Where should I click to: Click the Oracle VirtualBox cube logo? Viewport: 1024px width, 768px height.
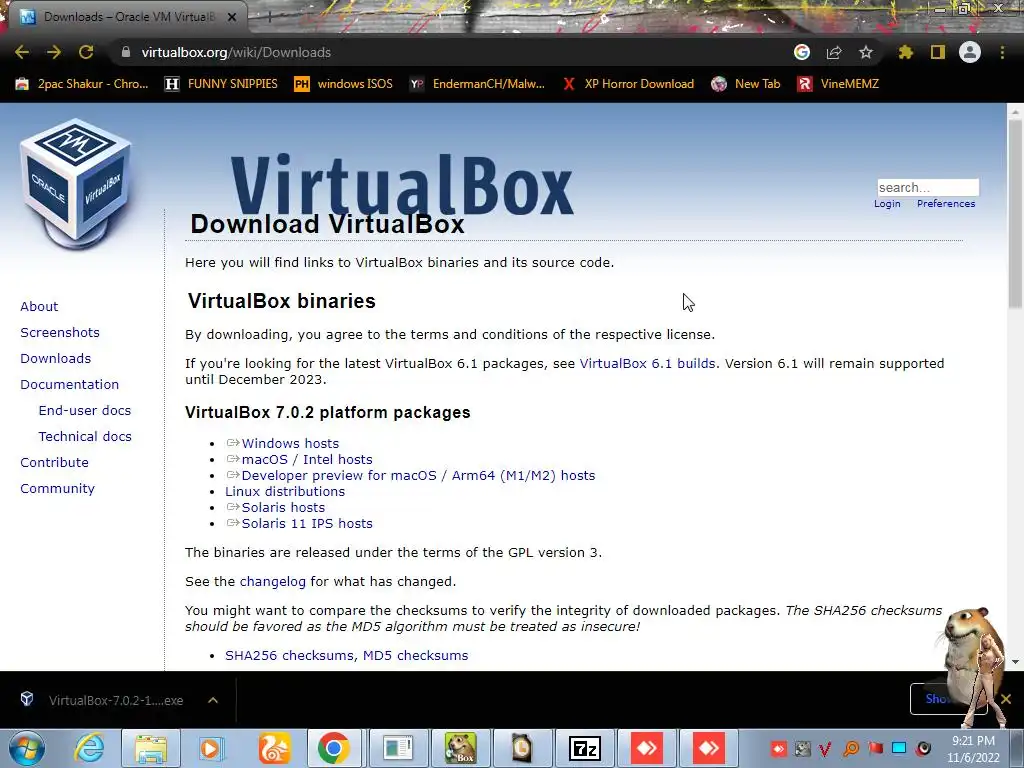coord(76,183)
